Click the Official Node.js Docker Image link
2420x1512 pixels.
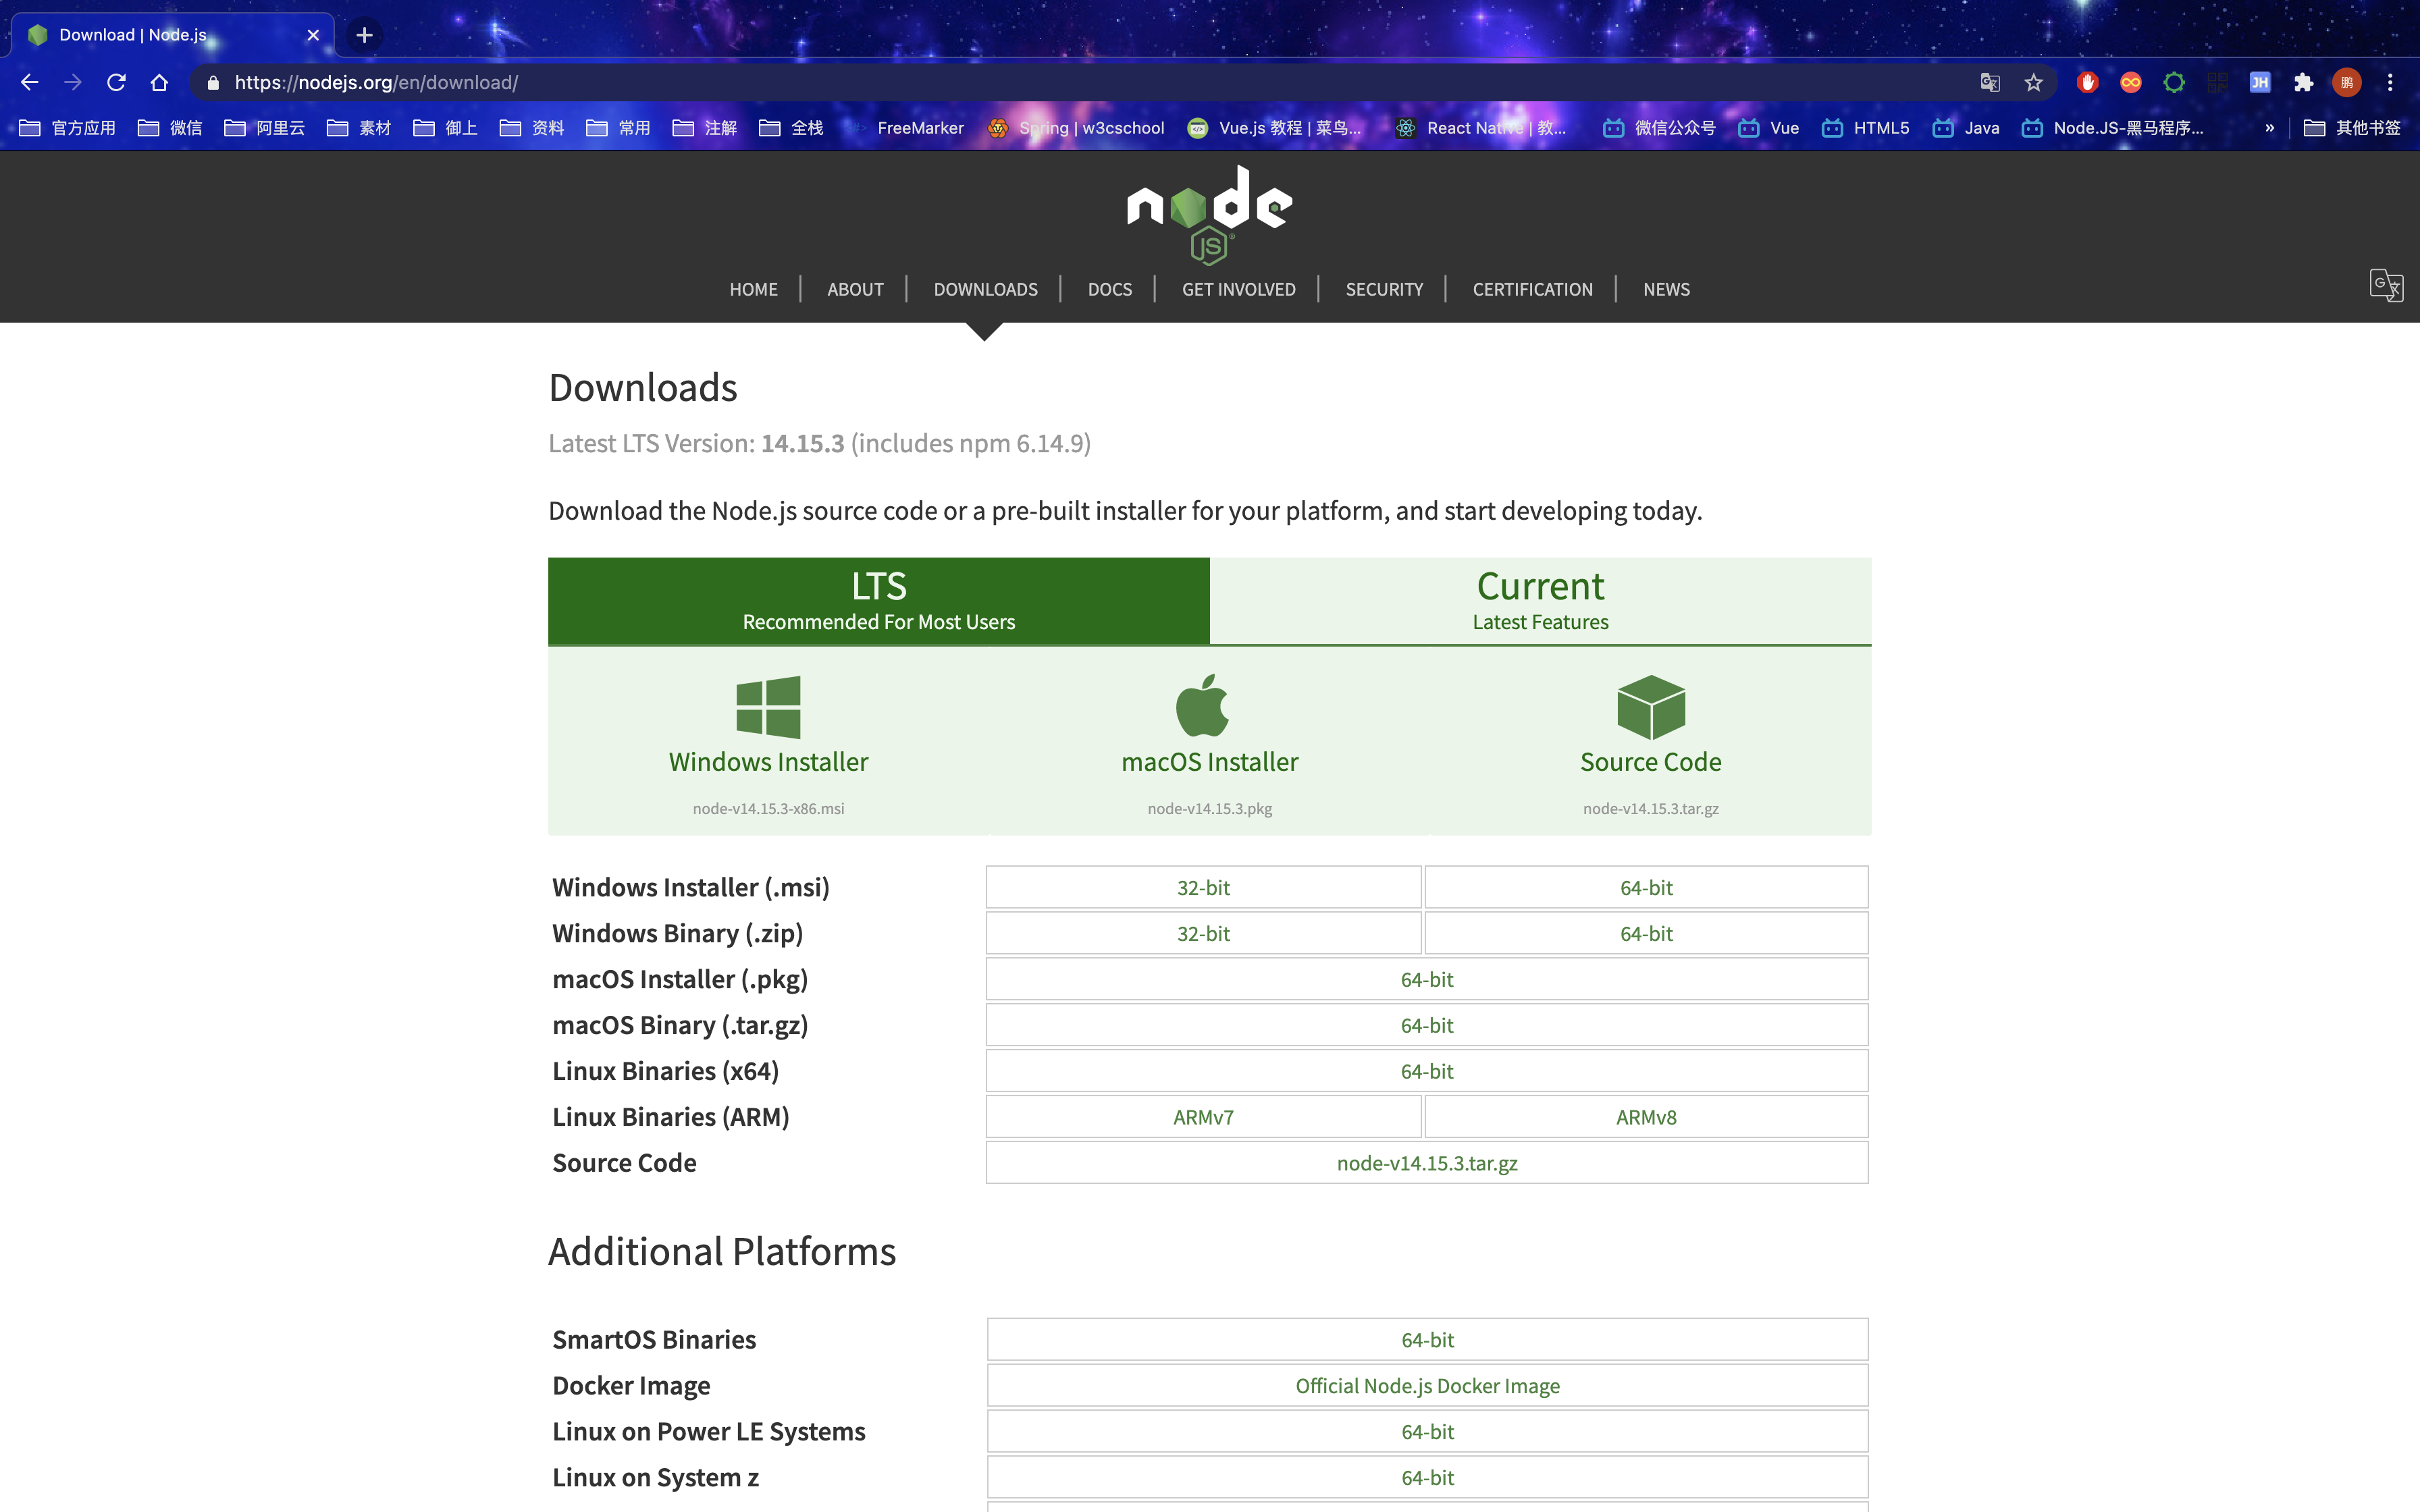point(1427,1385)
